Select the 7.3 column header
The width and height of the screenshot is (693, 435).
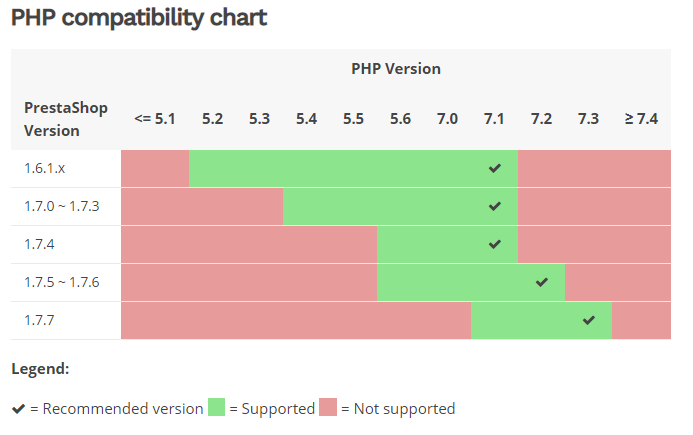pyautogui.click(x=588, y=118)
